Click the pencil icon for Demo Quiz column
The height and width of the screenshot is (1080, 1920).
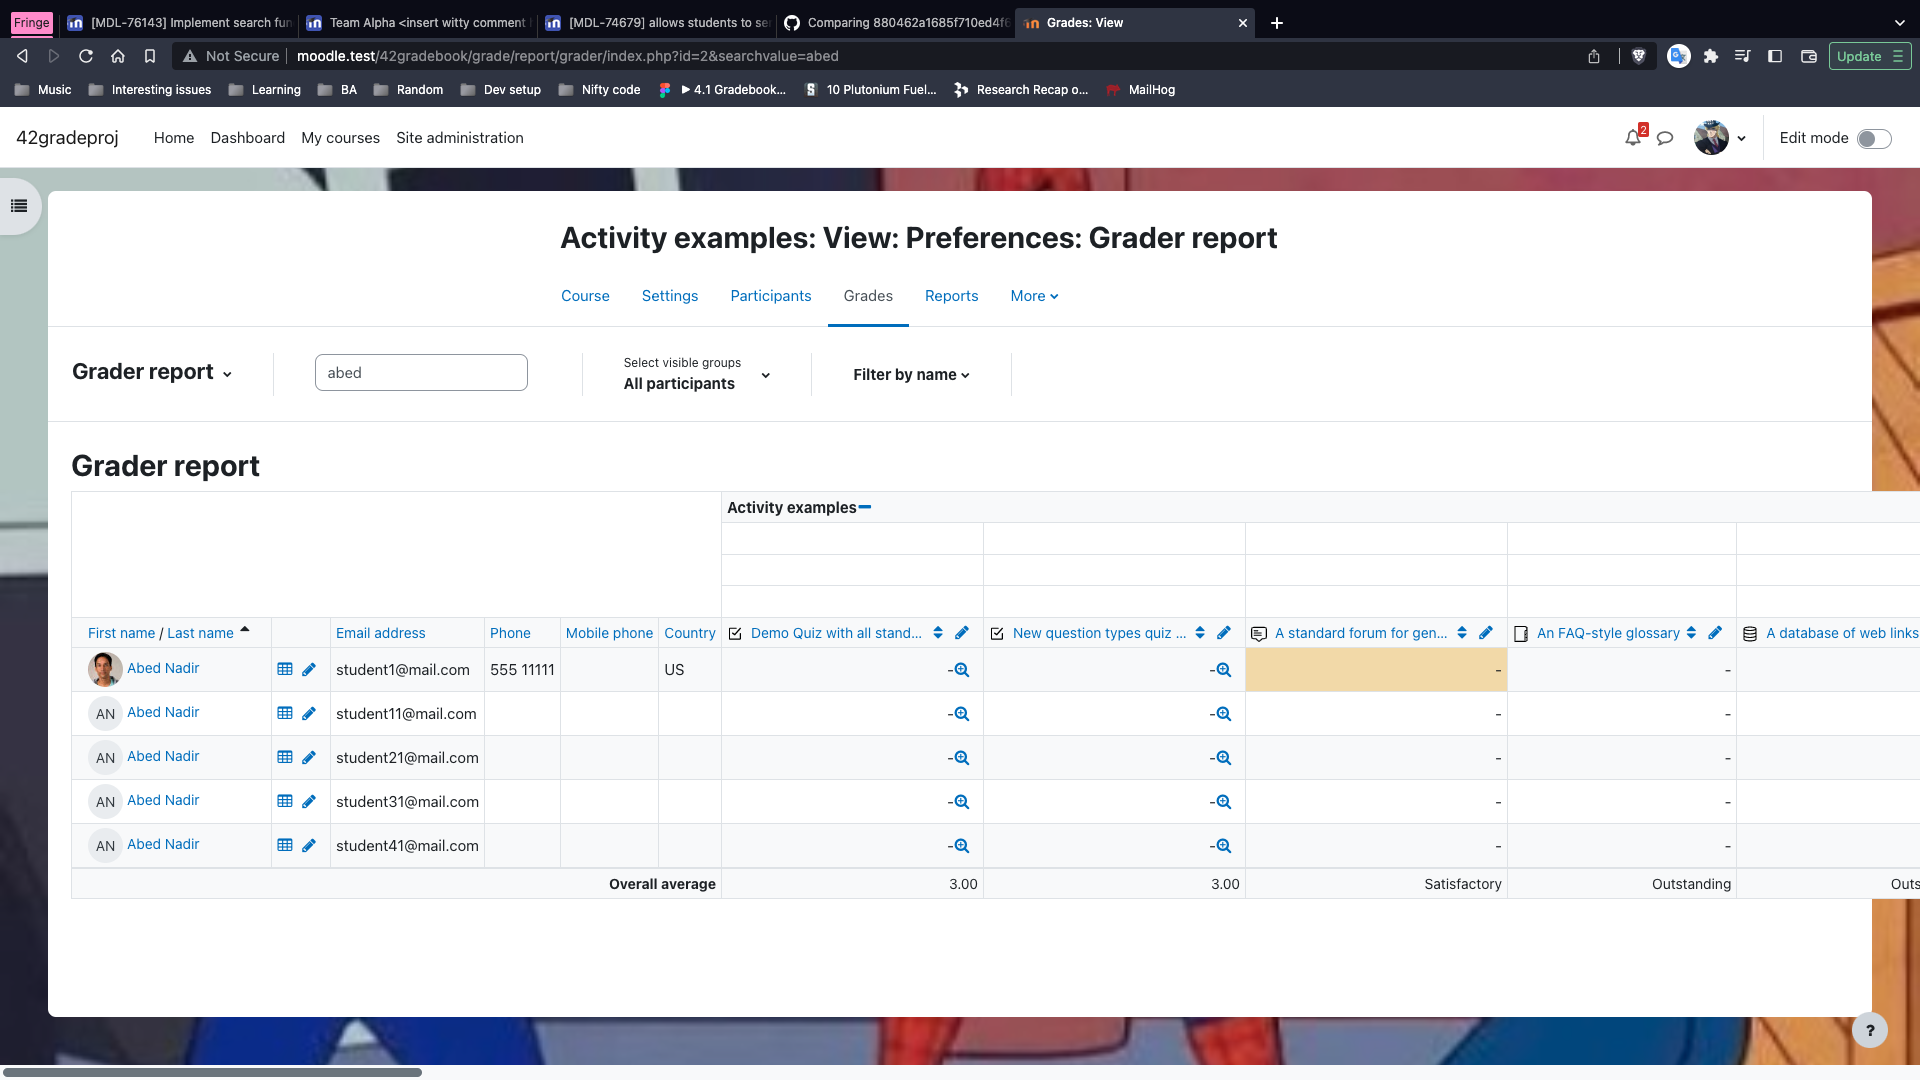coord(962,633)
